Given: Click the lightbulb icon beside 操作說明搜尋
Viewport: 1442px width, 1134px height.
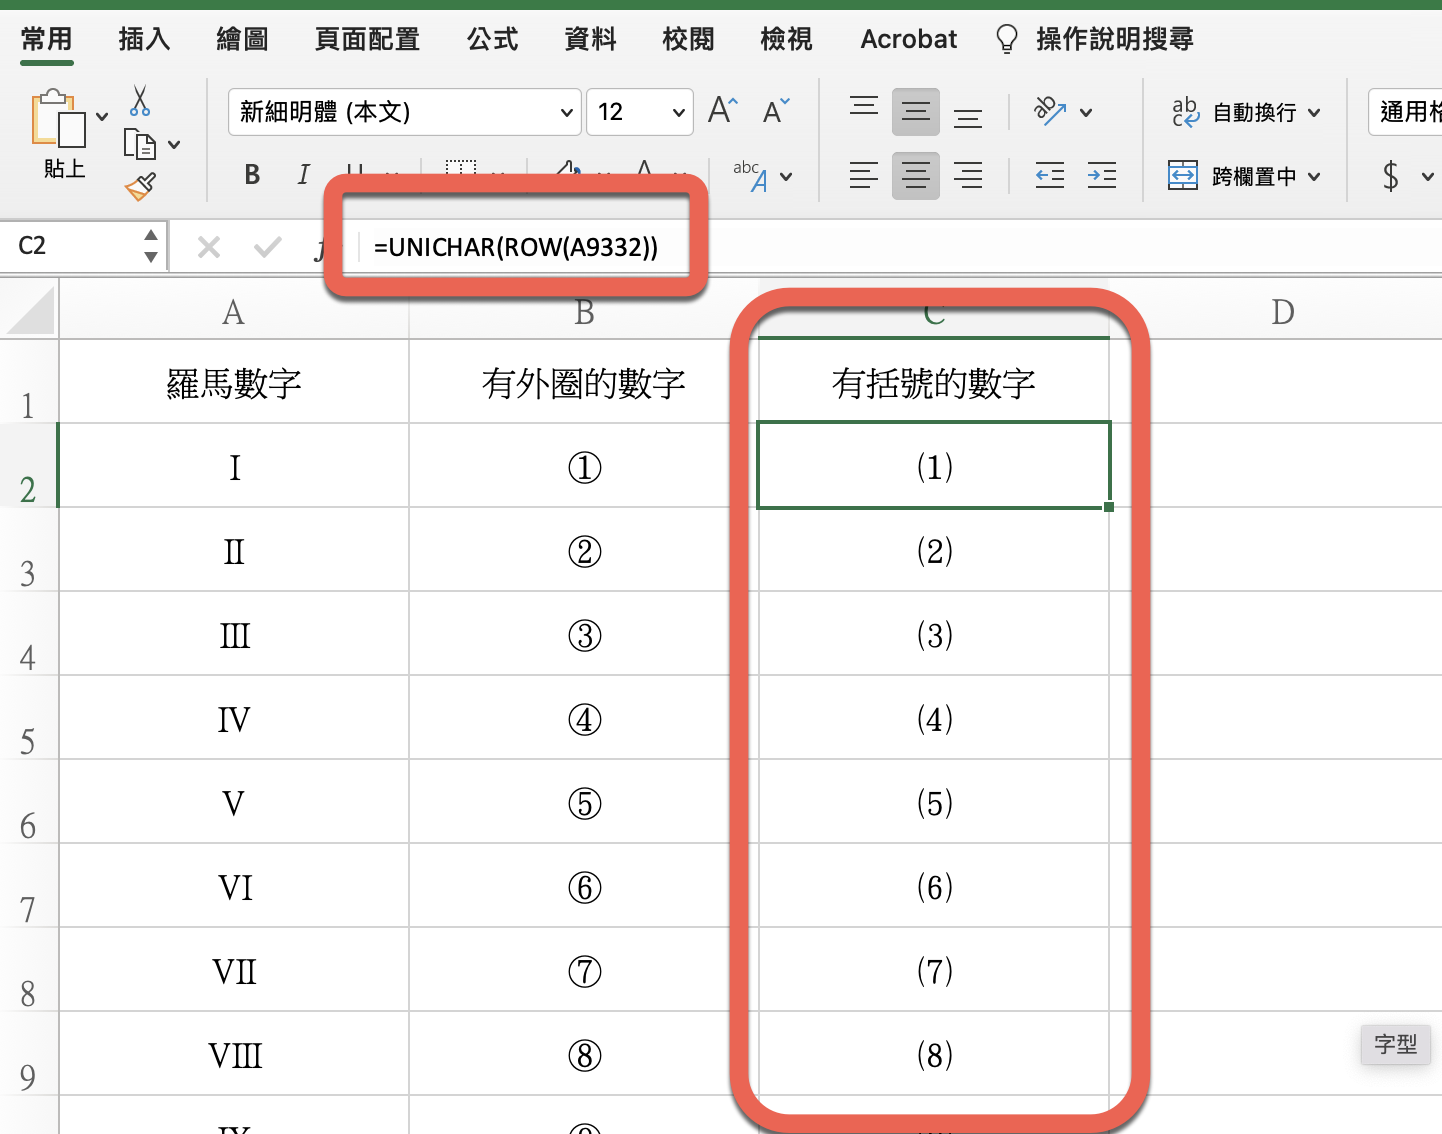Looking at the screenshot, I should click(1007, 39).
